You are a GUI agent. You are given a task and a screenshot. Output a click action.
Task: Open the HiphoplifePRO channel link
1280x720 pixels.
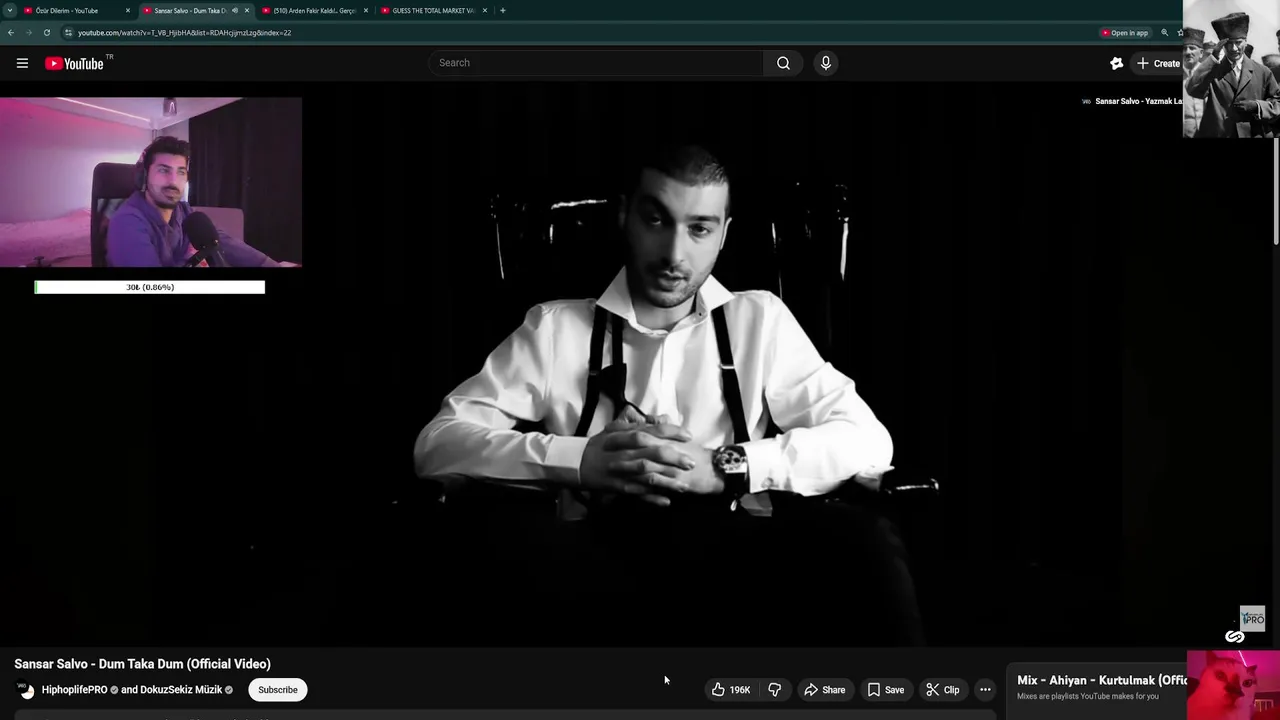point(75,690)
